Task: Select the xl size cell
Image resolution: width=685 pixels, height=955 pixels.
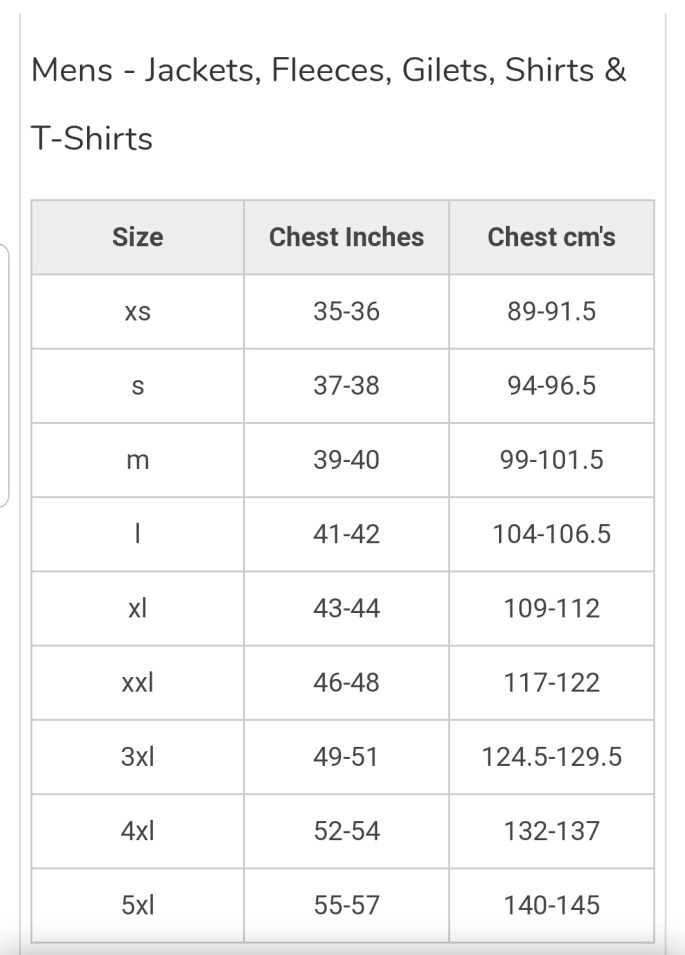Action: pos(137,608)
